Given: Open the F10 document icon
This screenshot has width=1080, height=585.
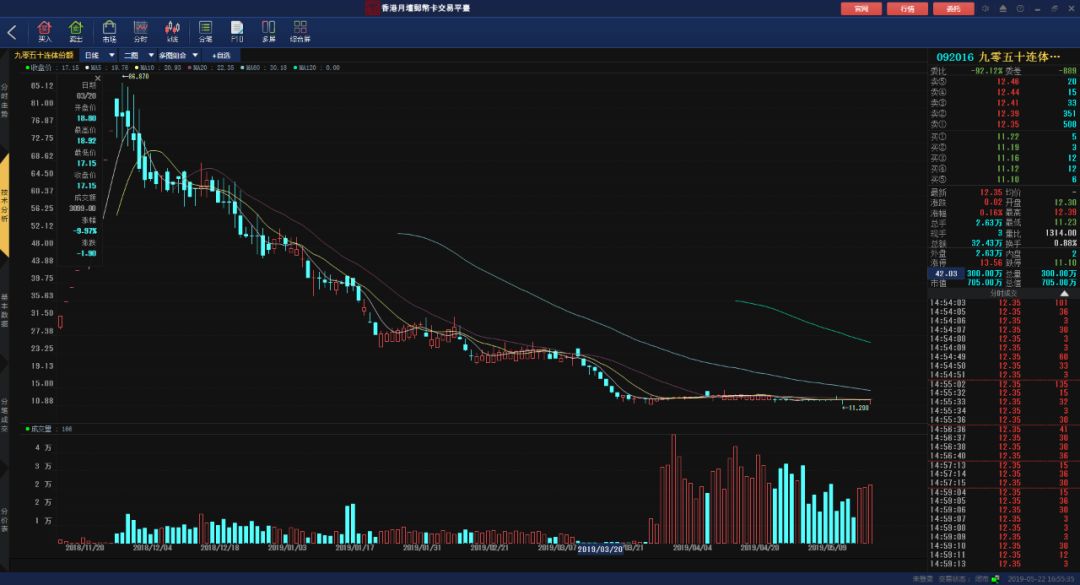Looking at the screenshot, I should pyautogui.click(x=237, y=30).
